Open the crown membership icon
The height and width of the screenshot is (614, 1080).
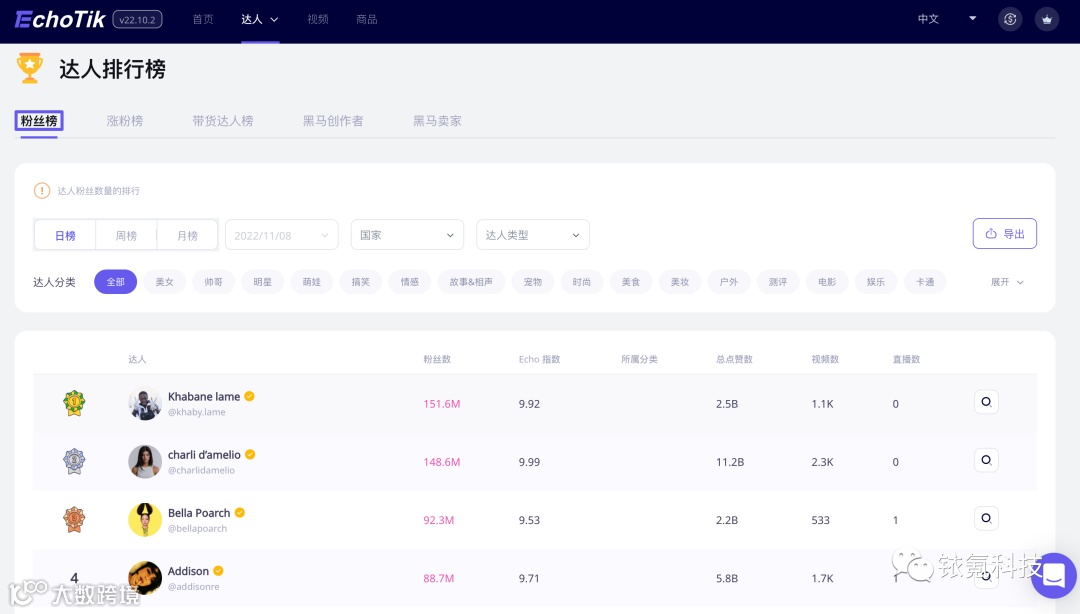click(x=1047, y=19)
